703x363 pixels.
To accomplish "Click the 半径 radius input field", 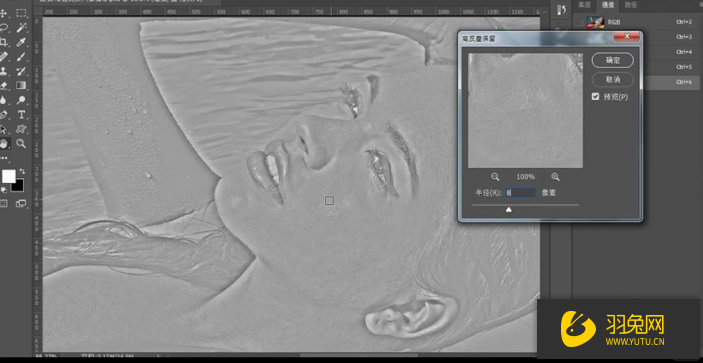I will tap(520, 193).
